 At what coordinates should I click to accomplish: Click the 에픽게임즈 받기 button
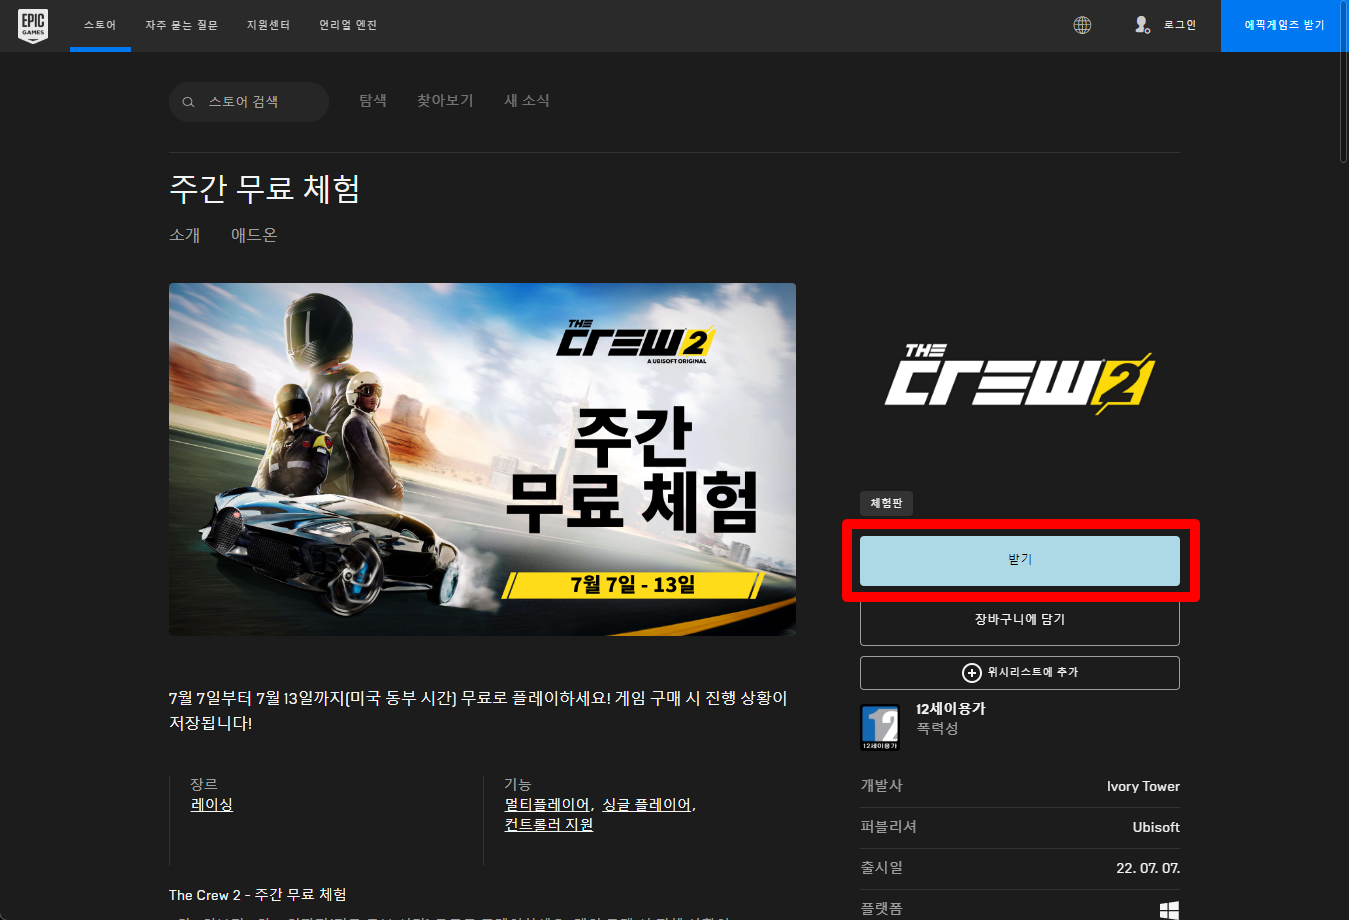pos(1284,25)
